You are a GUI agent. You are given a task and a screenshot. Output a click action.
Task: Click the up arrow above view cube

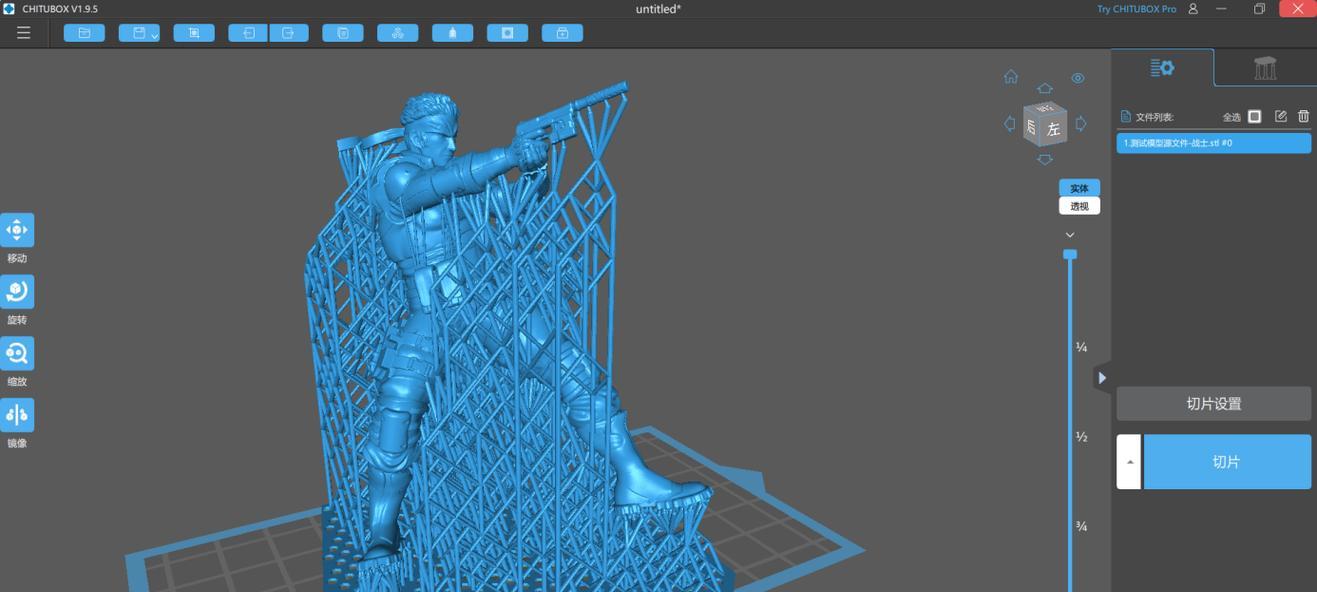[1045, 89]
